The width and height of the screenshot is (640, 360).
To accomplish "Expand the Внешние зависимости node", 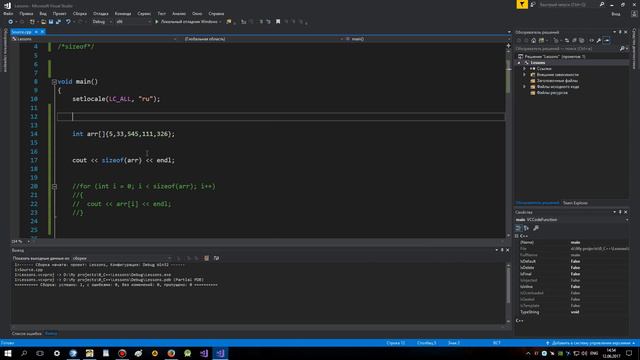I will coord(524,75).
